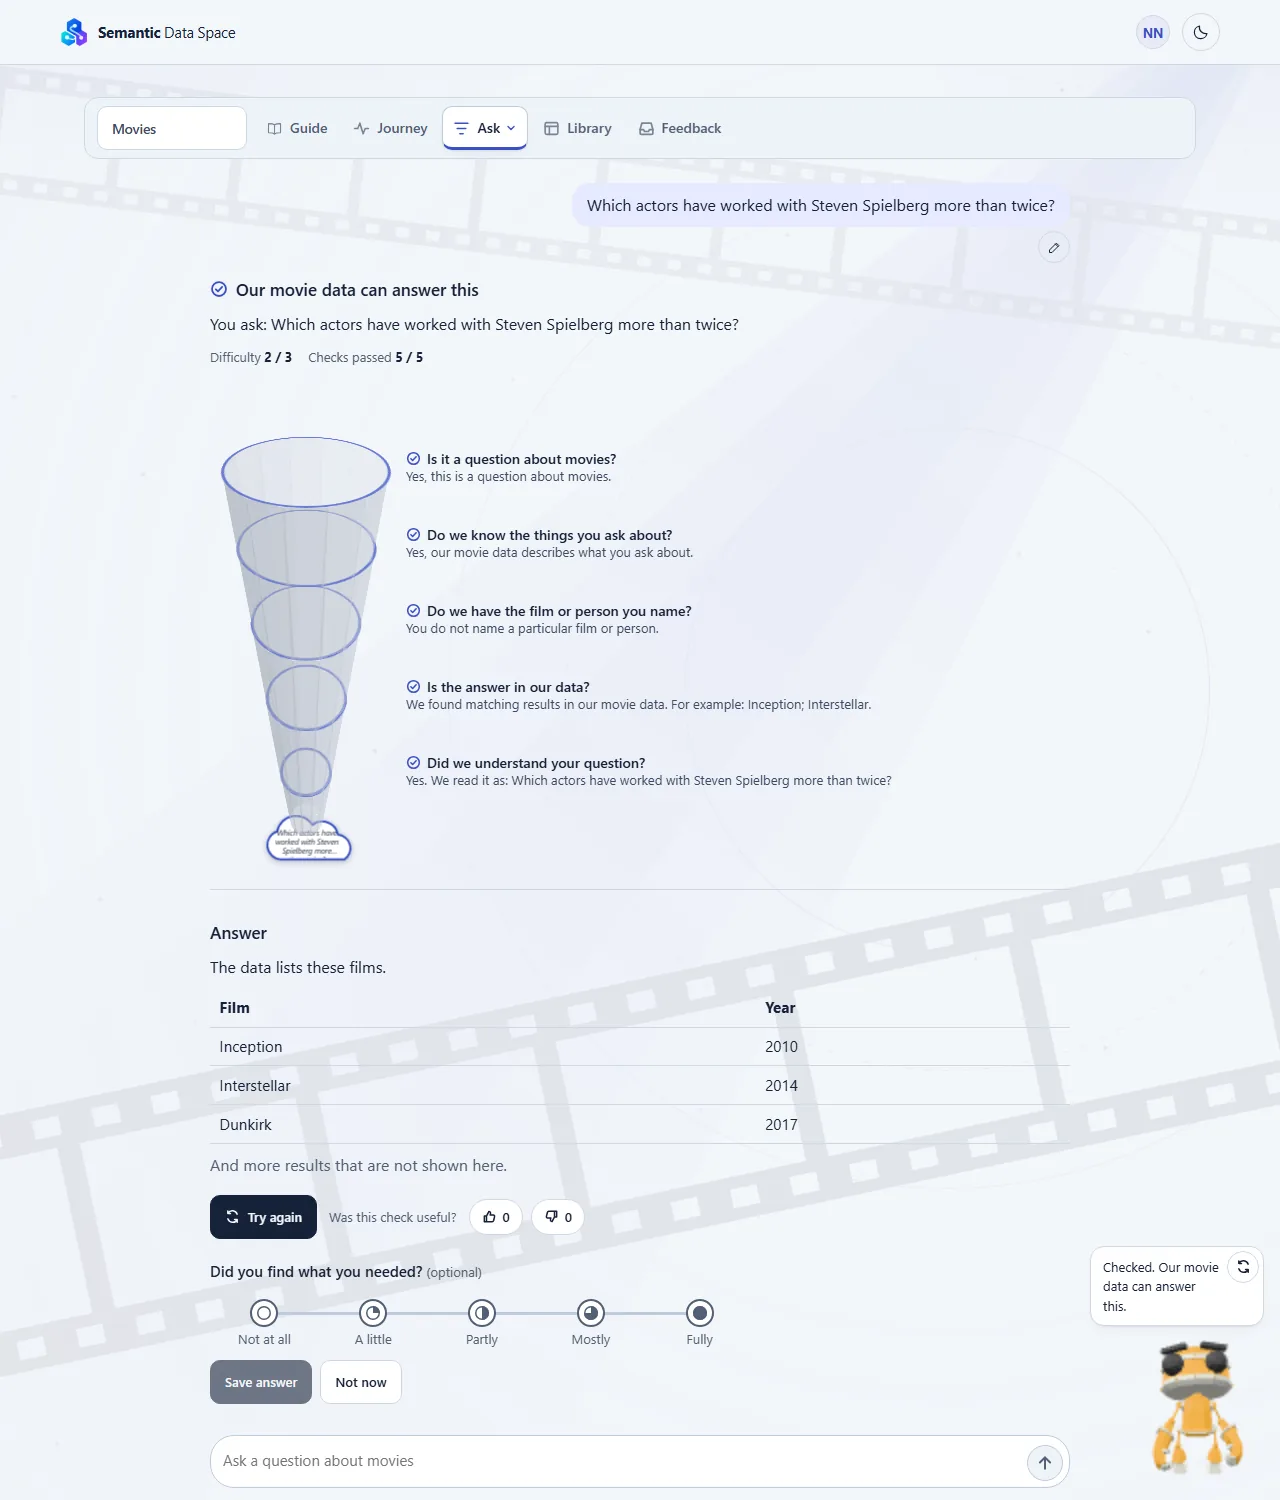
Task: Click the user question chat bubble
Action: pyautogui.click(x=821, y=206)
